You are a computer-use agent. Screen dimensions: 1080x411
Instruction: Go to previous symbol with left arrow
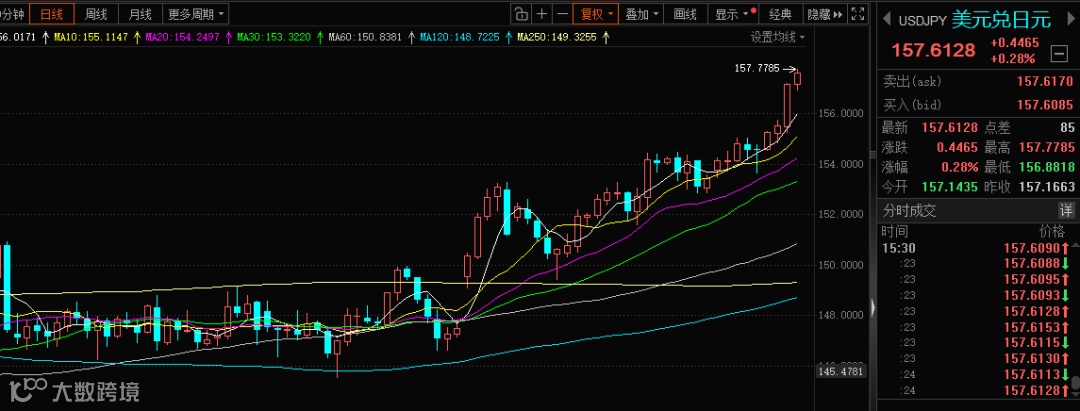887,21
